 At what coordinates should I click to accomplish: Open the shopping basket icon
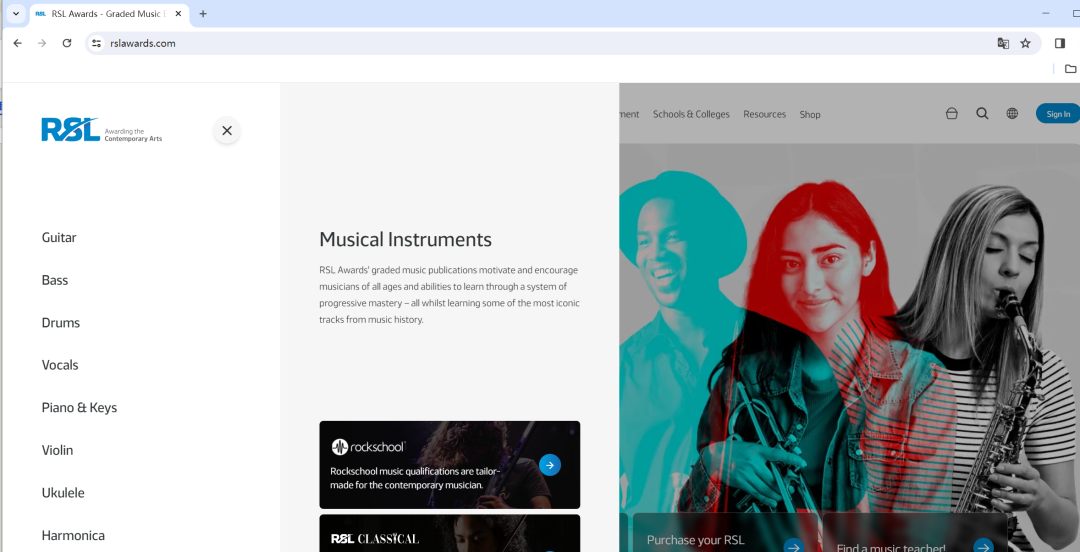pyautogui.click(x=951, y=114)
